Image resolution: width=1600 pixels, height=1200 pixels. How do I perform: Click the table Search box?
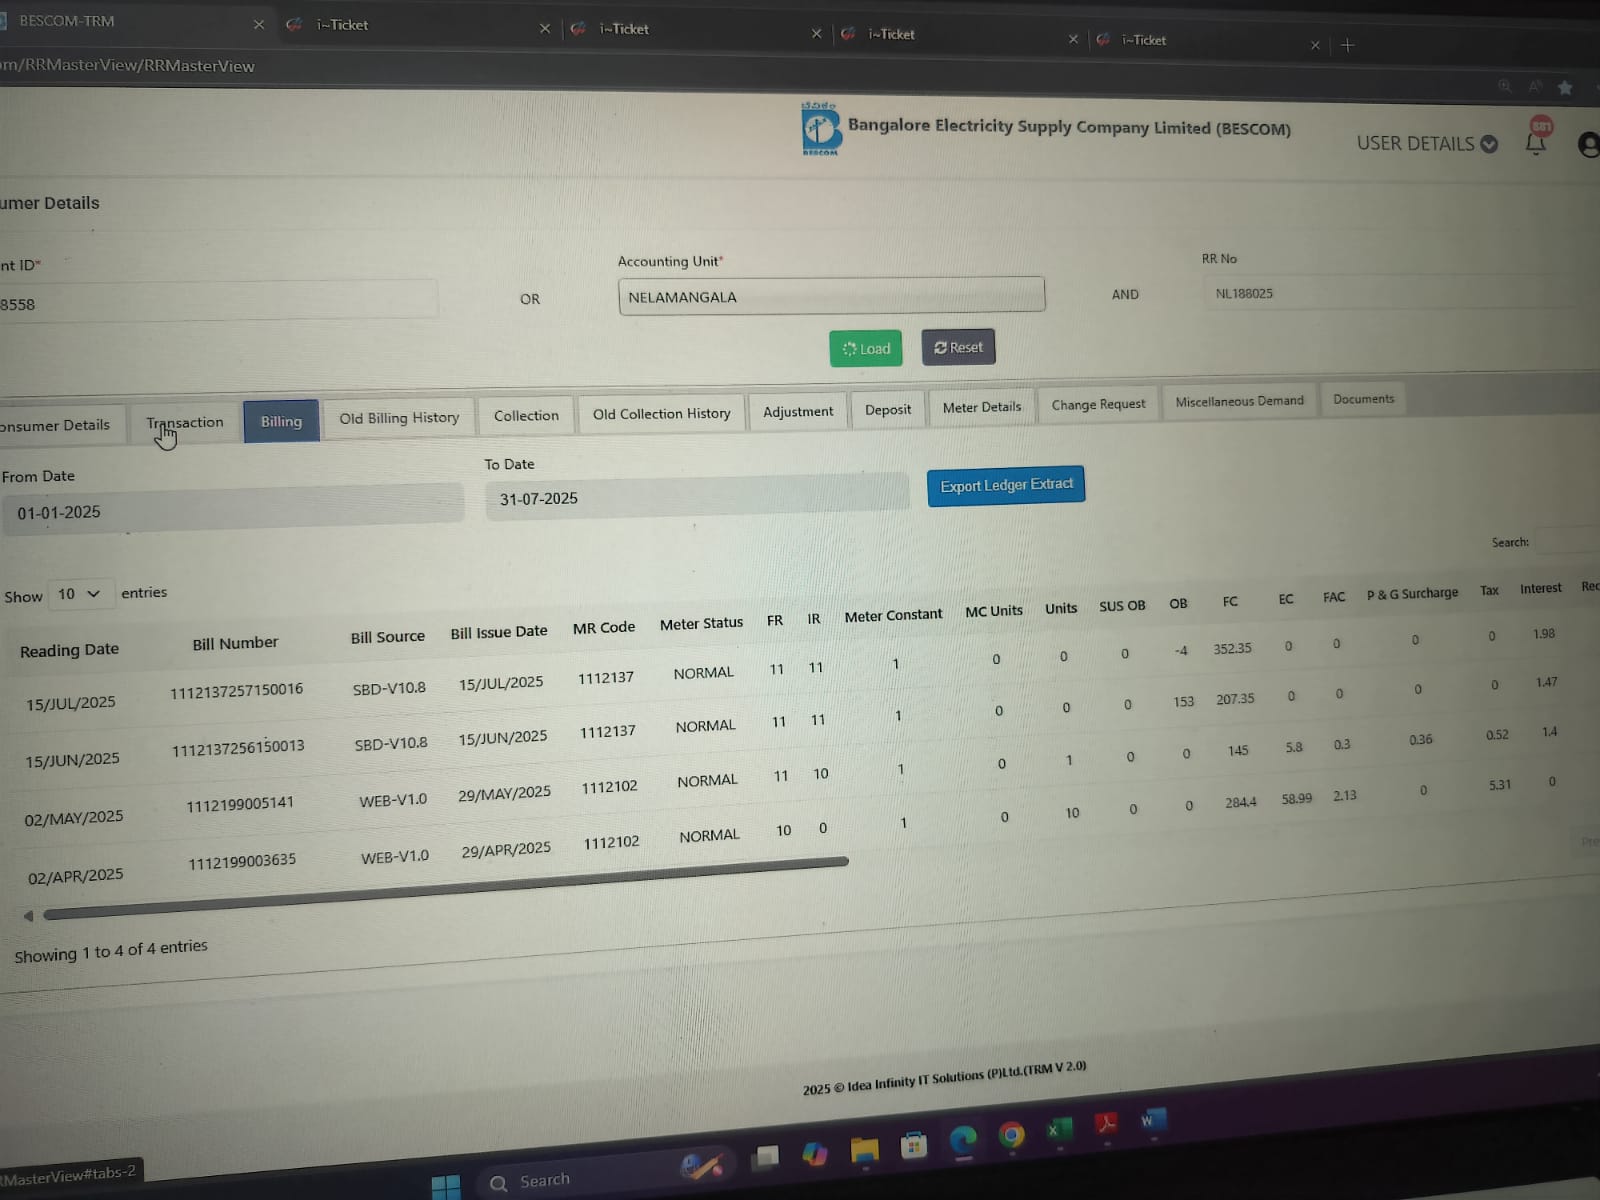[1567, 541]
